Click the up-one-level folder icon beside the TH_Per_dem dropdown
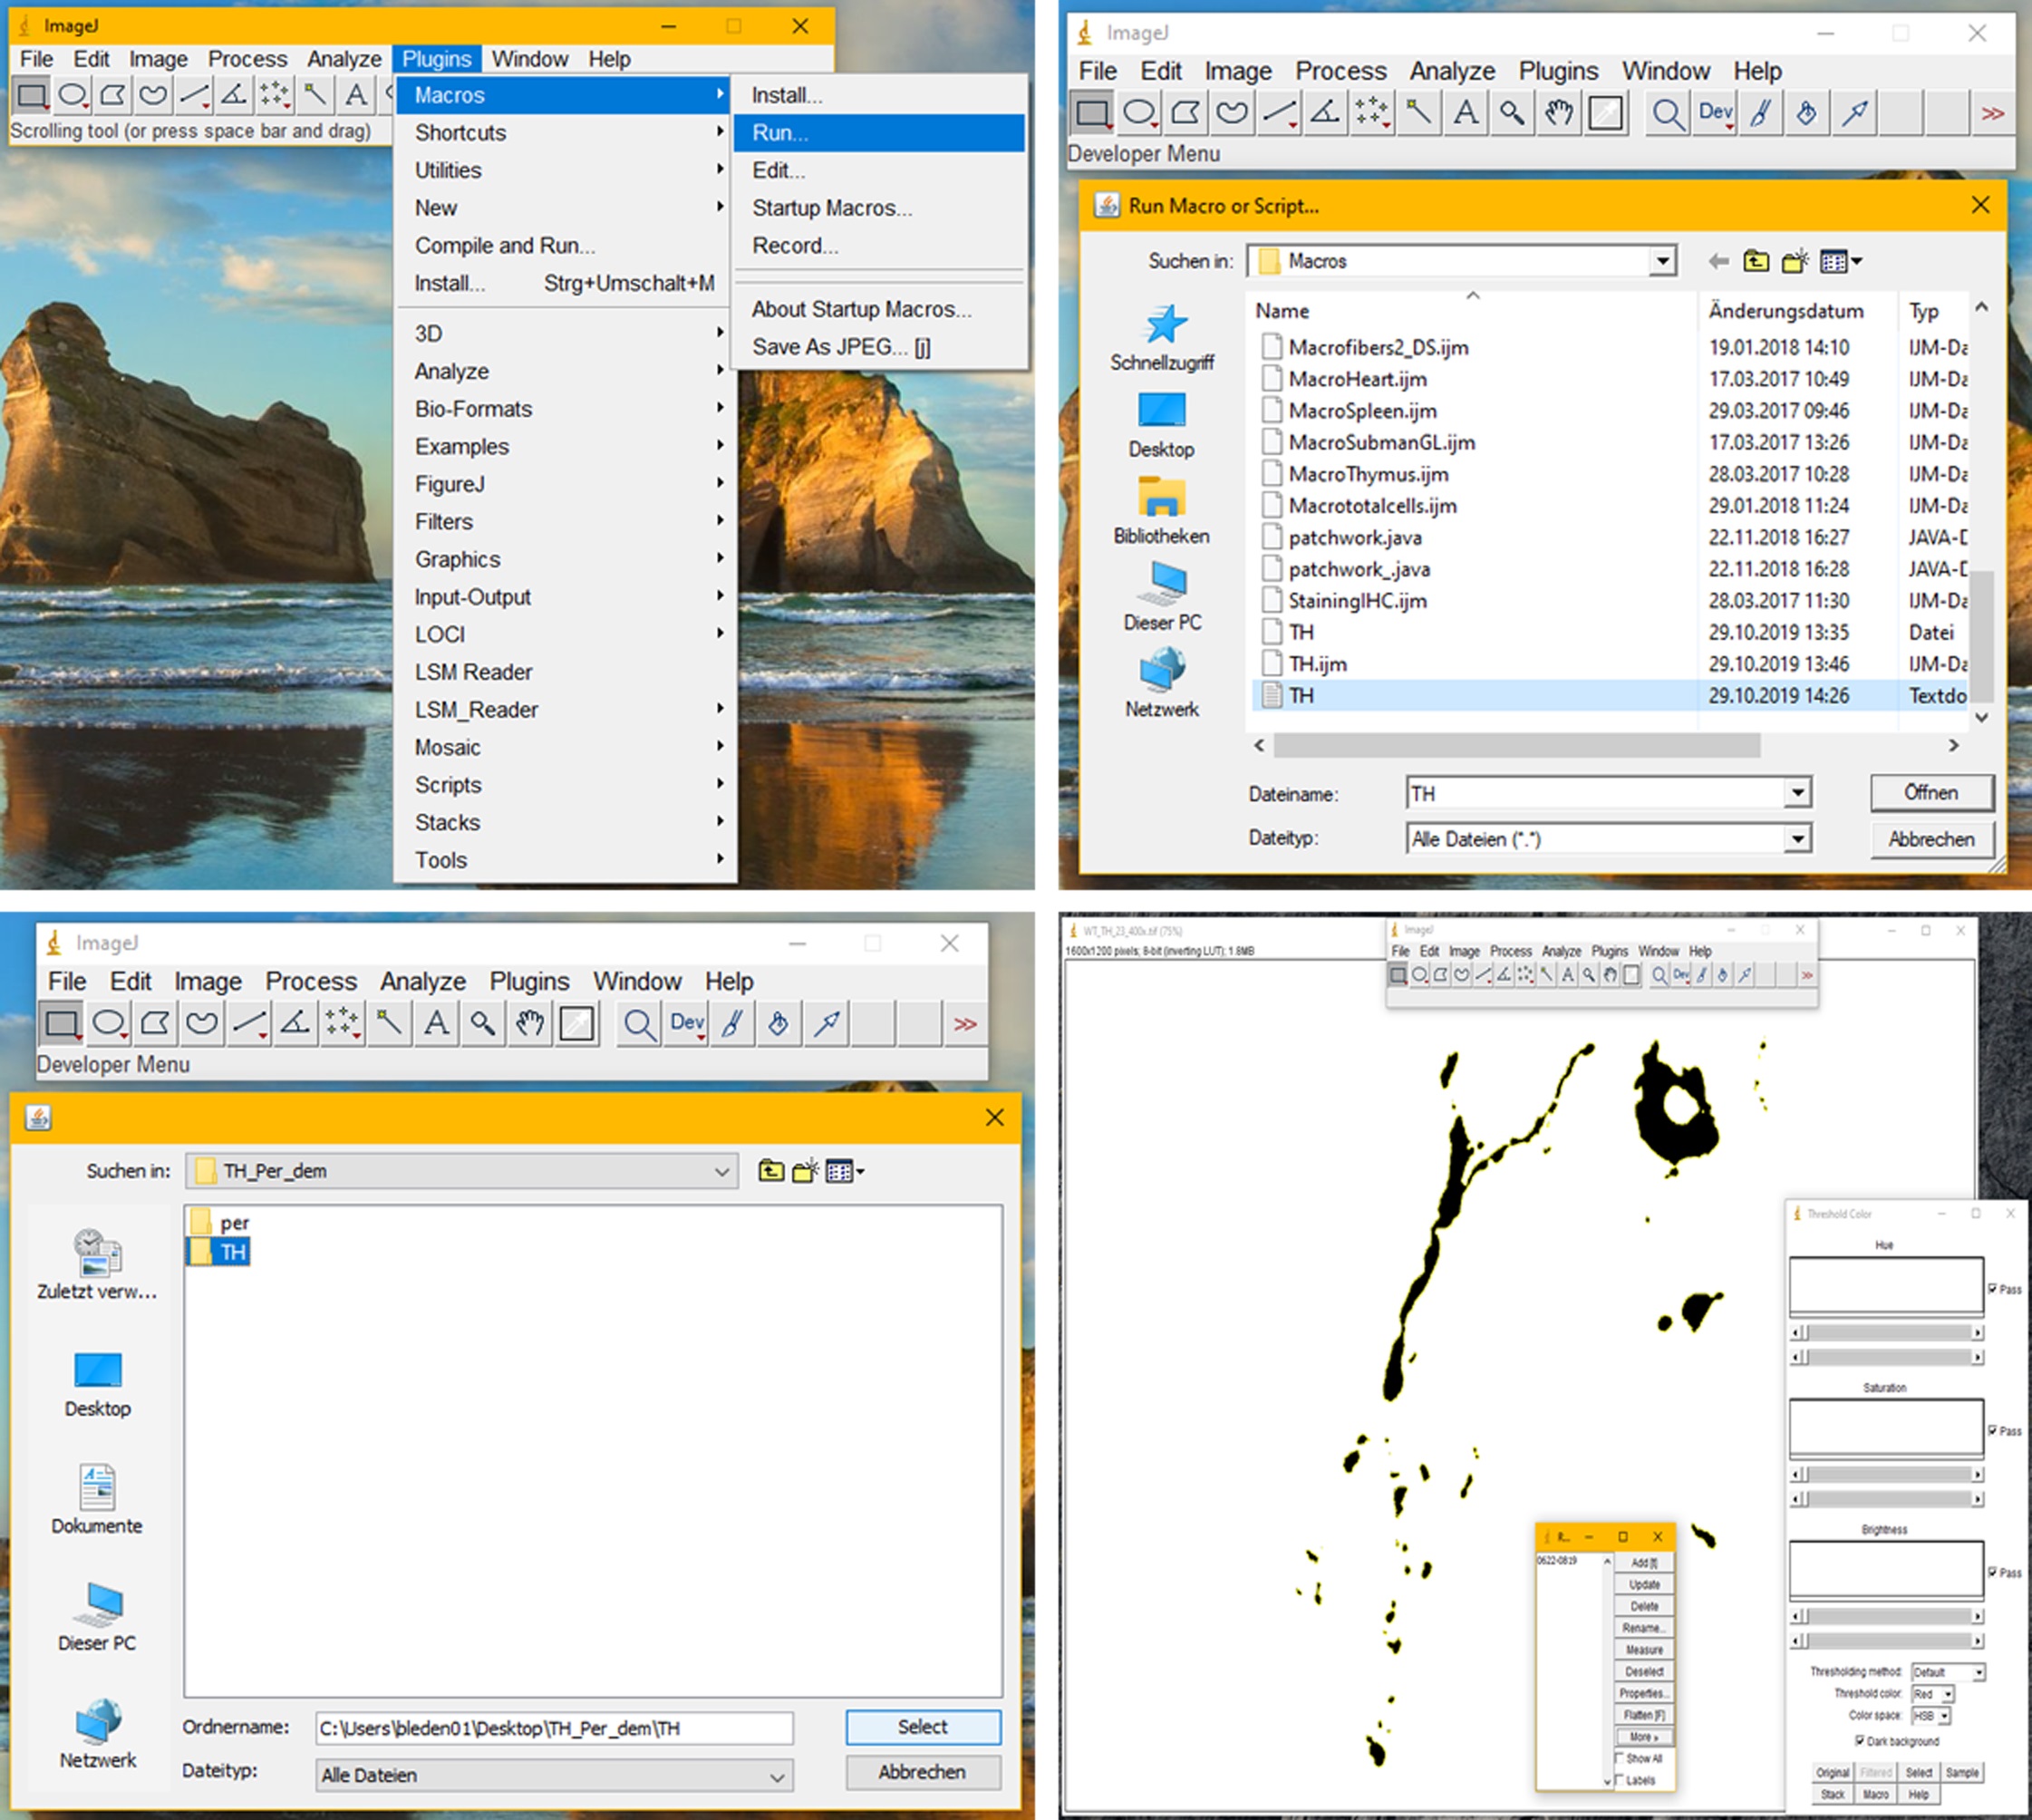 pyautogui.click(x=771, y=1171)
